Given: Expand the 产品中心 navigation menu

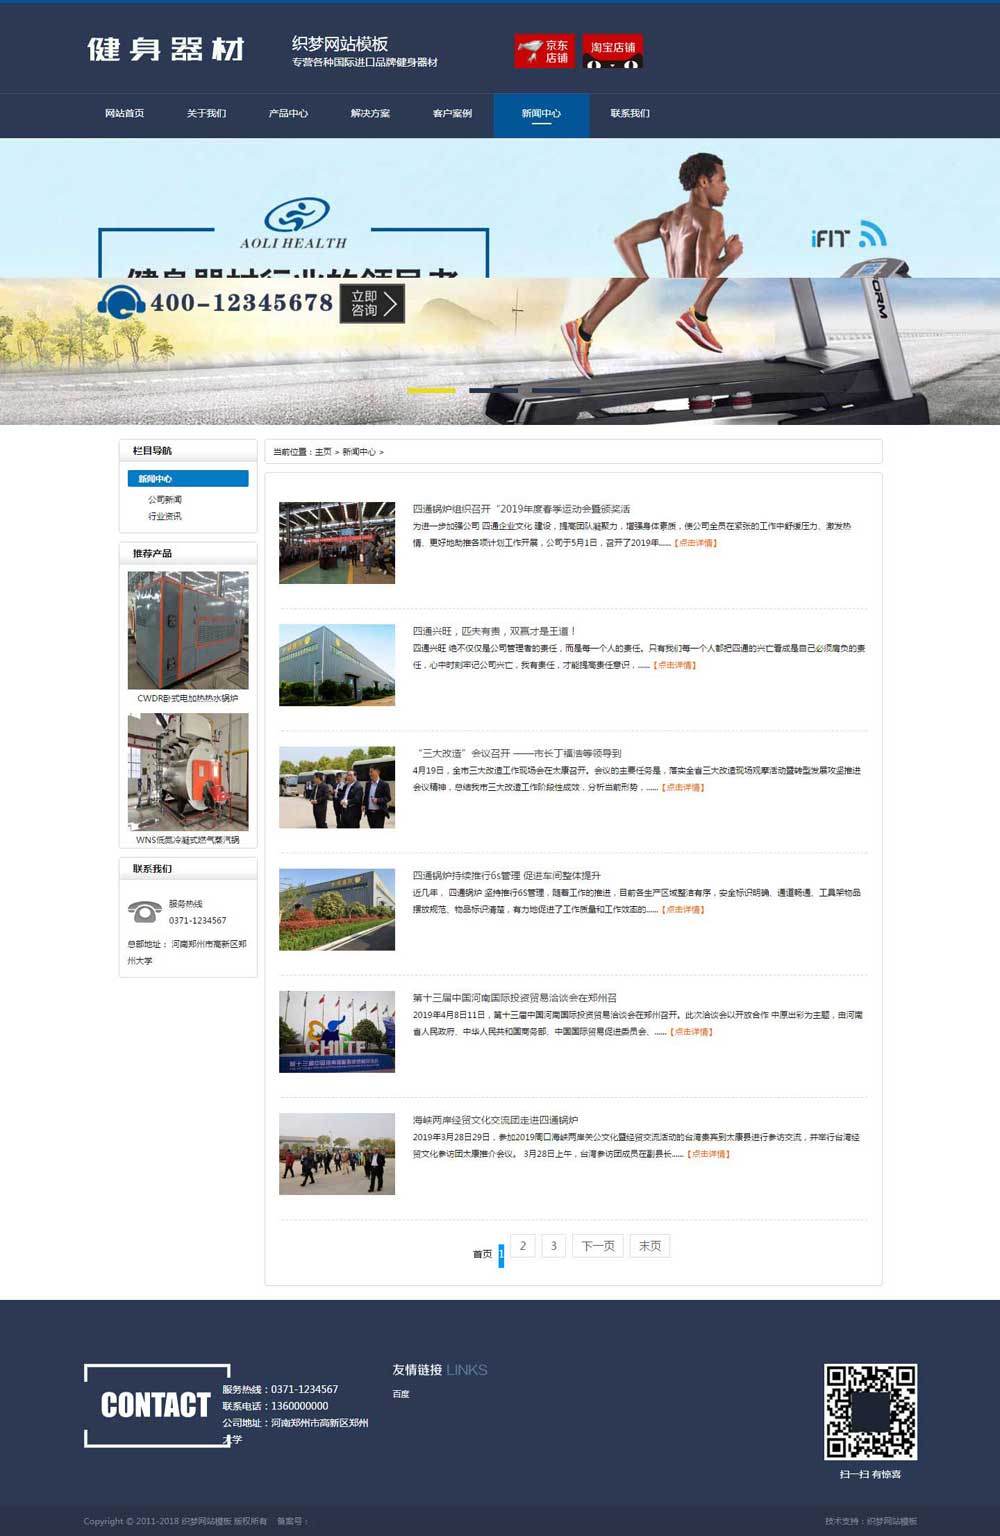Looking at the screenshot, I should (x=286, y=114).
